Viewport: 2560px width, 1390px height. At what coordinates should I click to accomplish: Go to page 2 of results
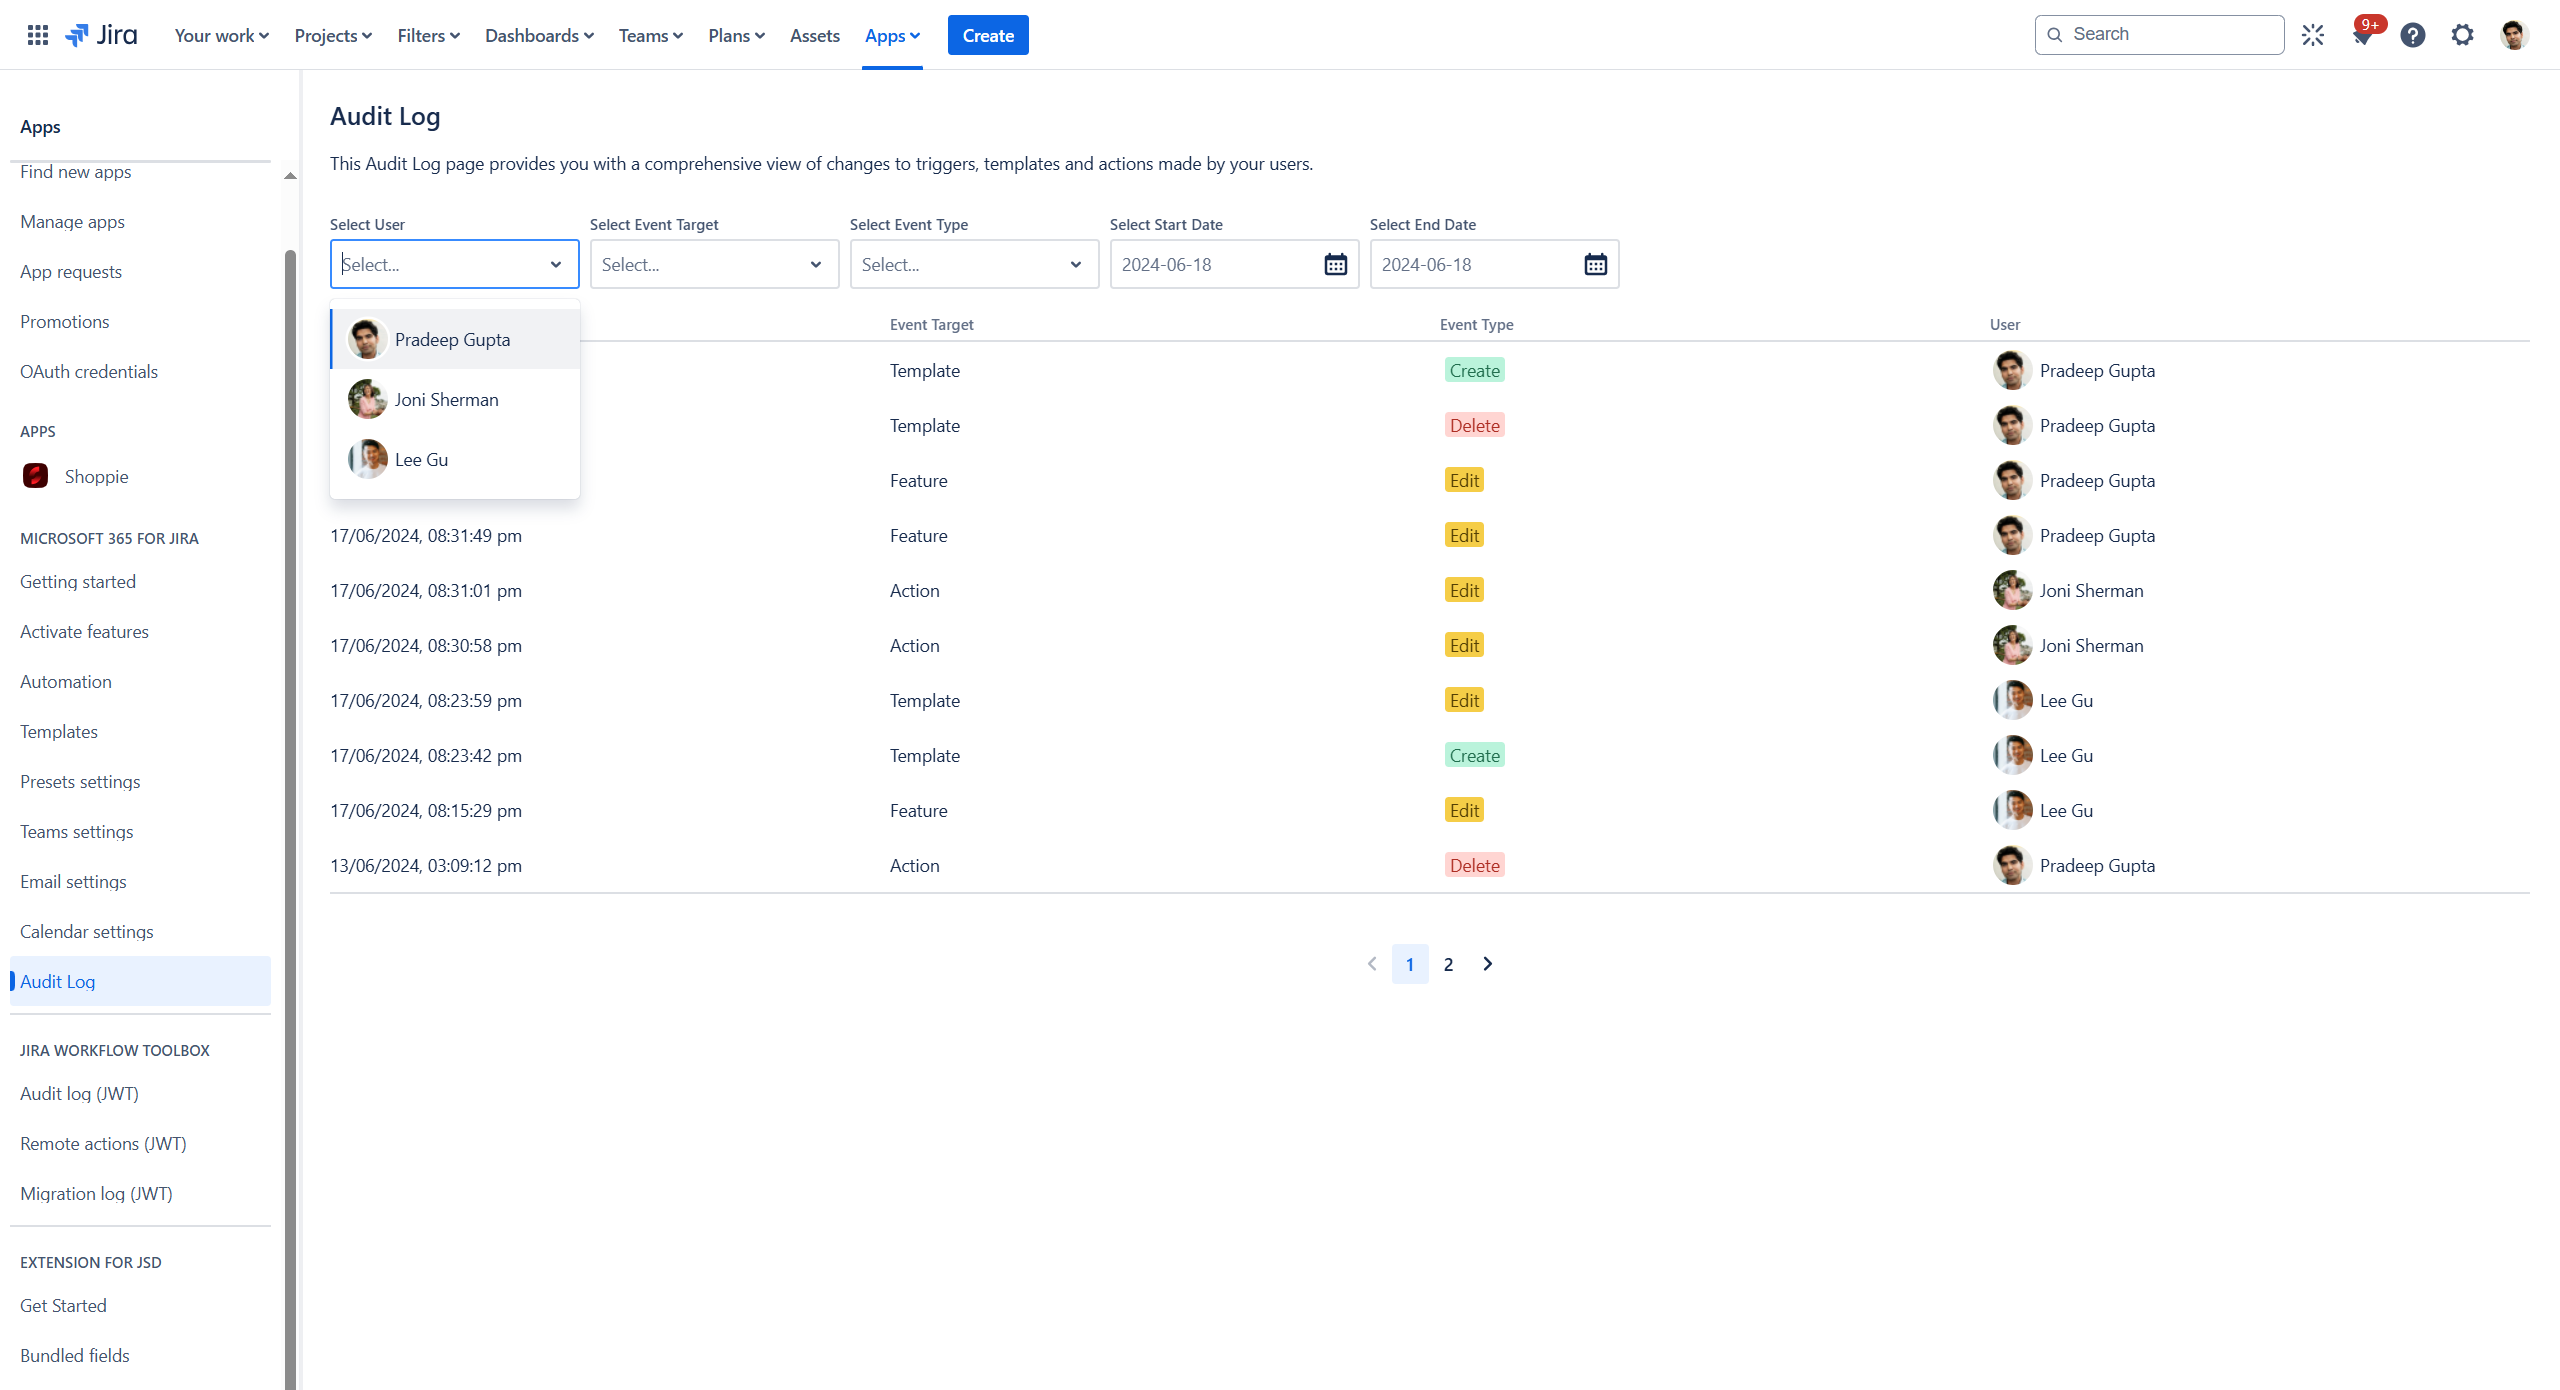(1448, 964)
